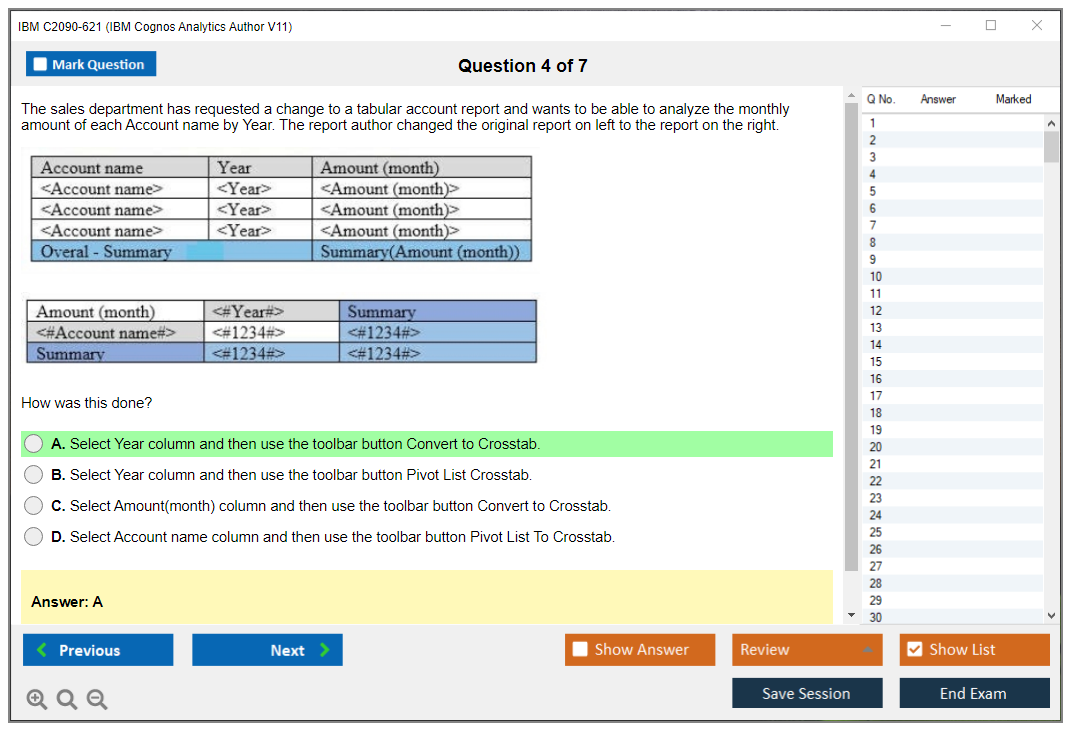This screenshot has height=735, width=1075.
Task: Toggle the Mark Question checkbox
Action: pyautogui.click(x=41, y=65)
